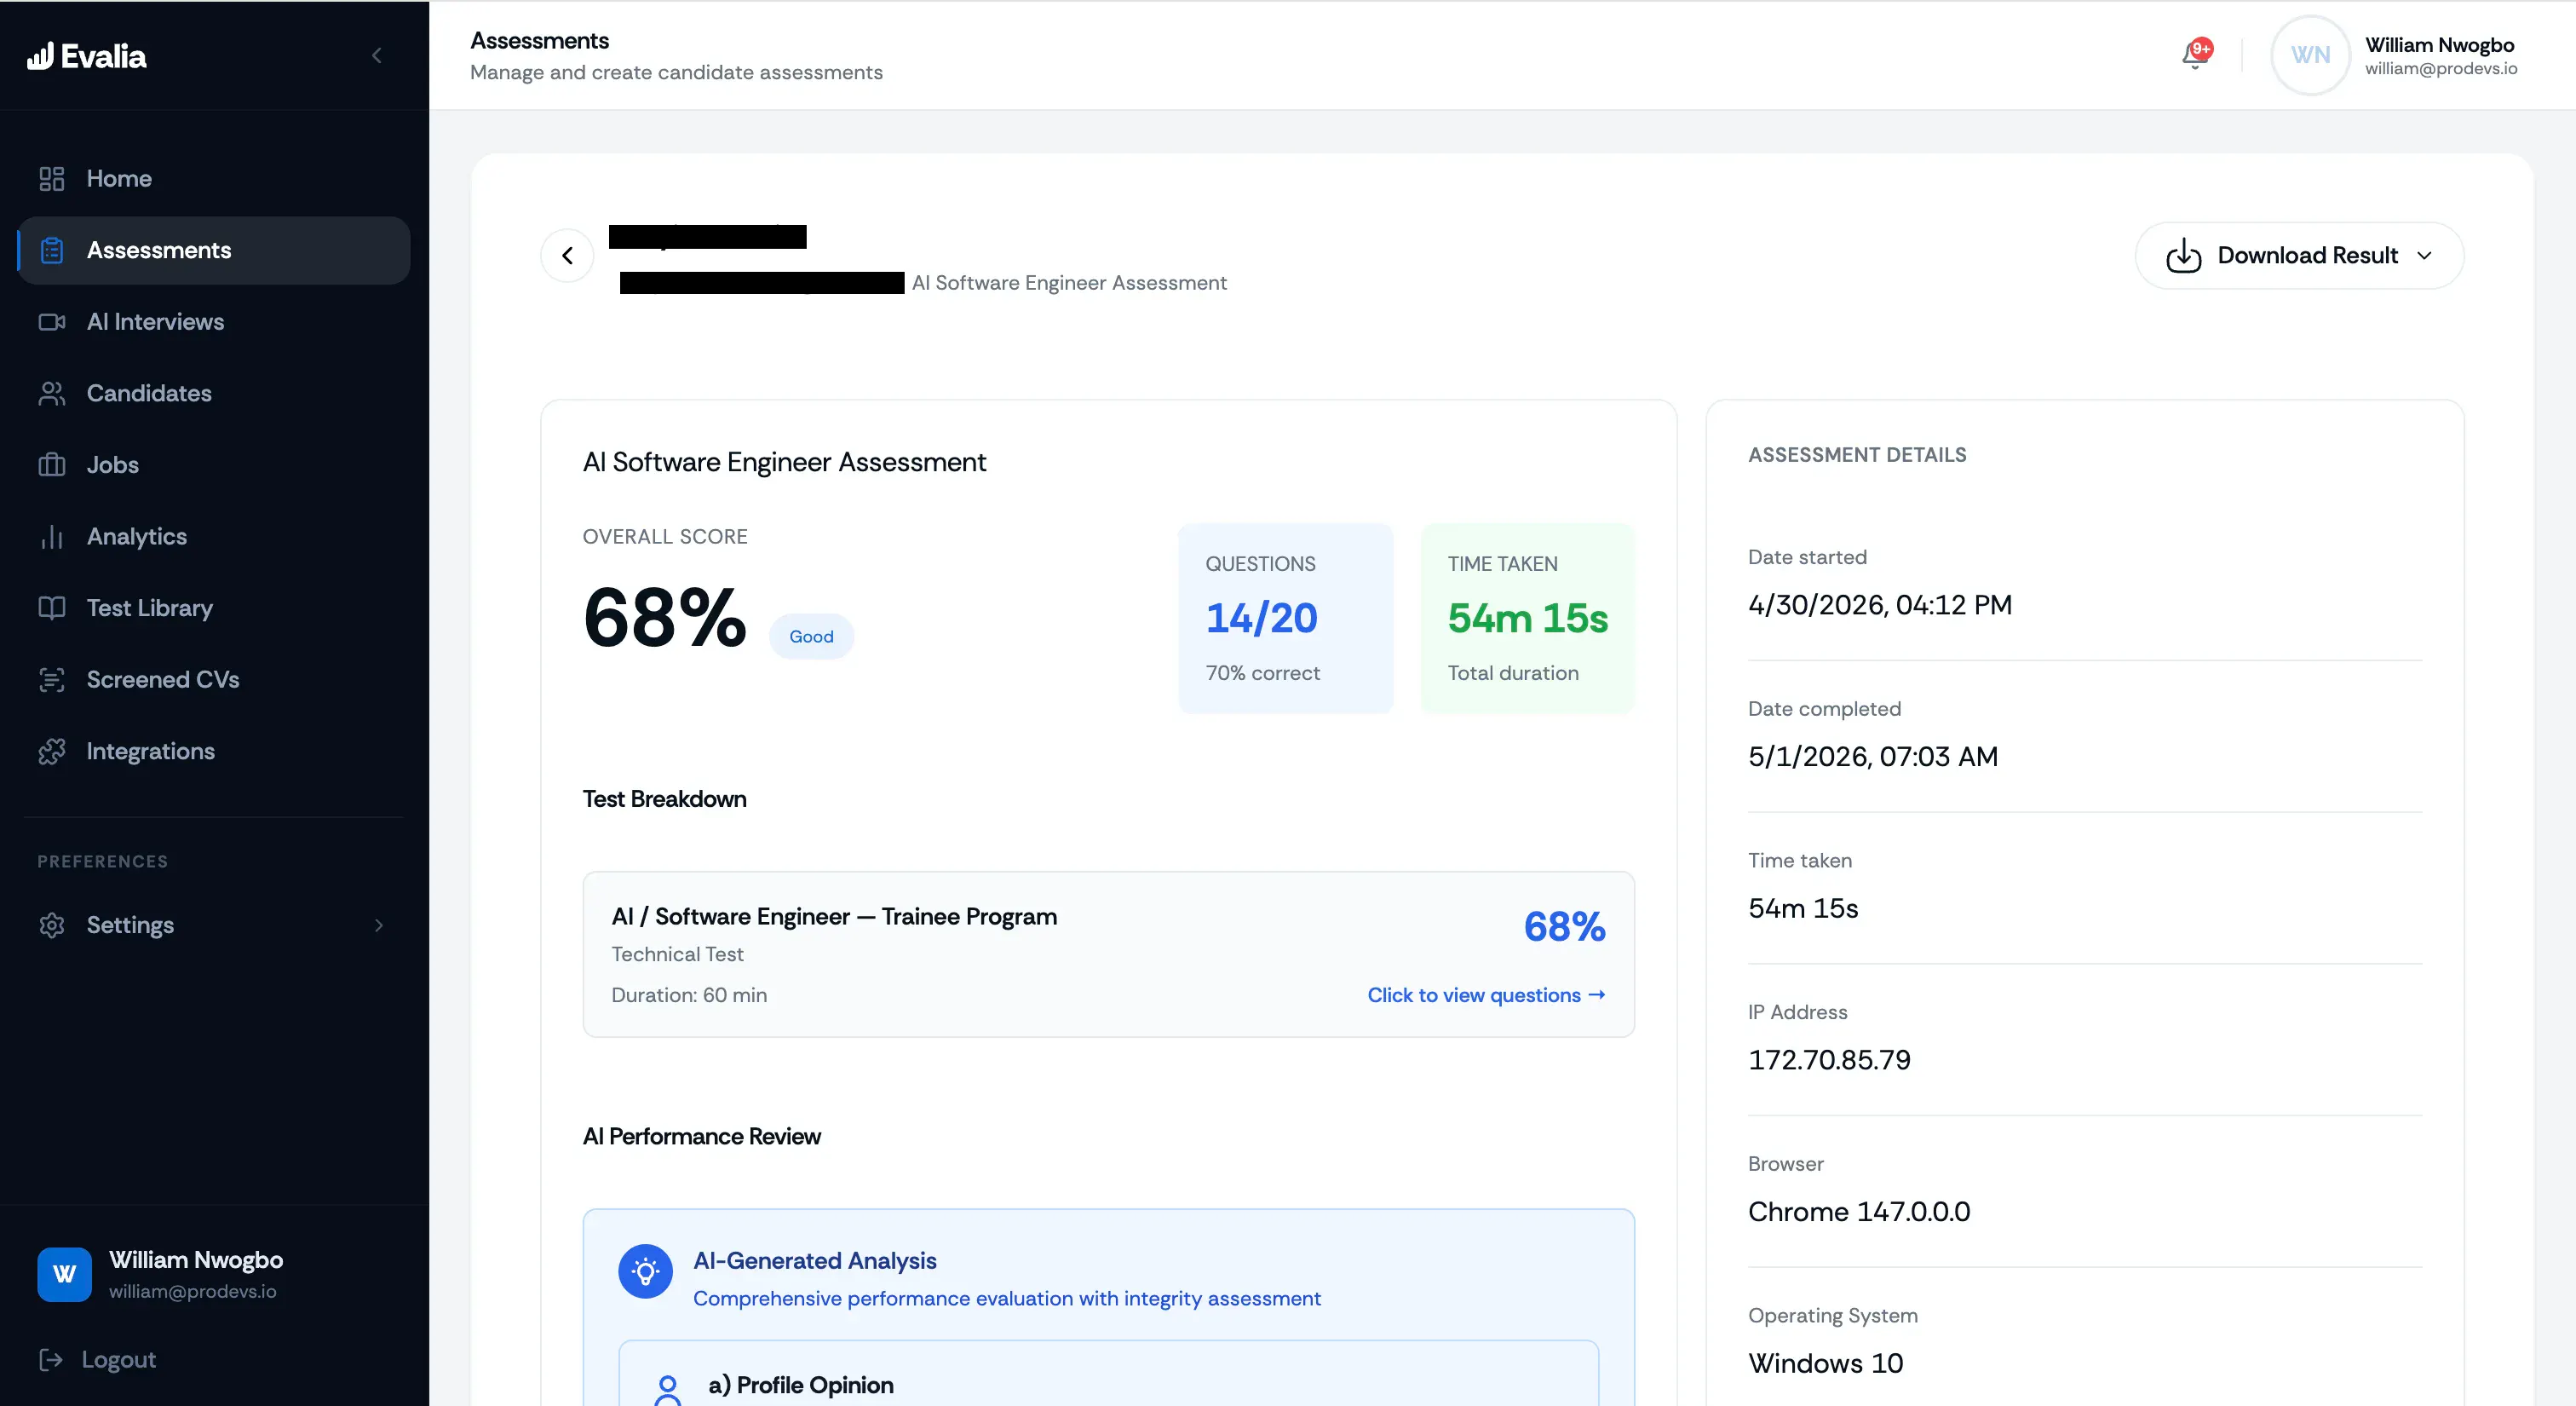Open the Home menu item
Viewport: 2576px width, 1406px height.
214,179
